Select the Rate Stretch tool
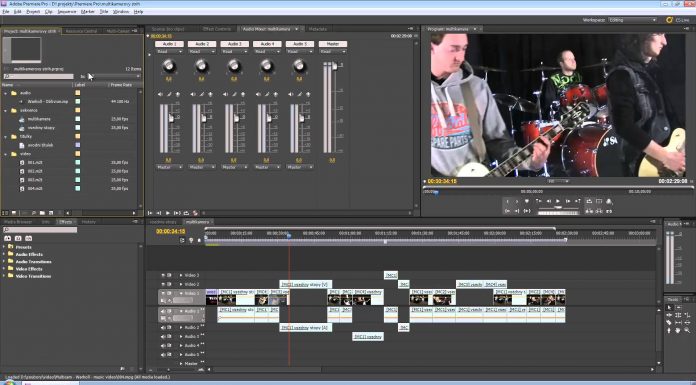The image size is (696, 385). (688, 315)
